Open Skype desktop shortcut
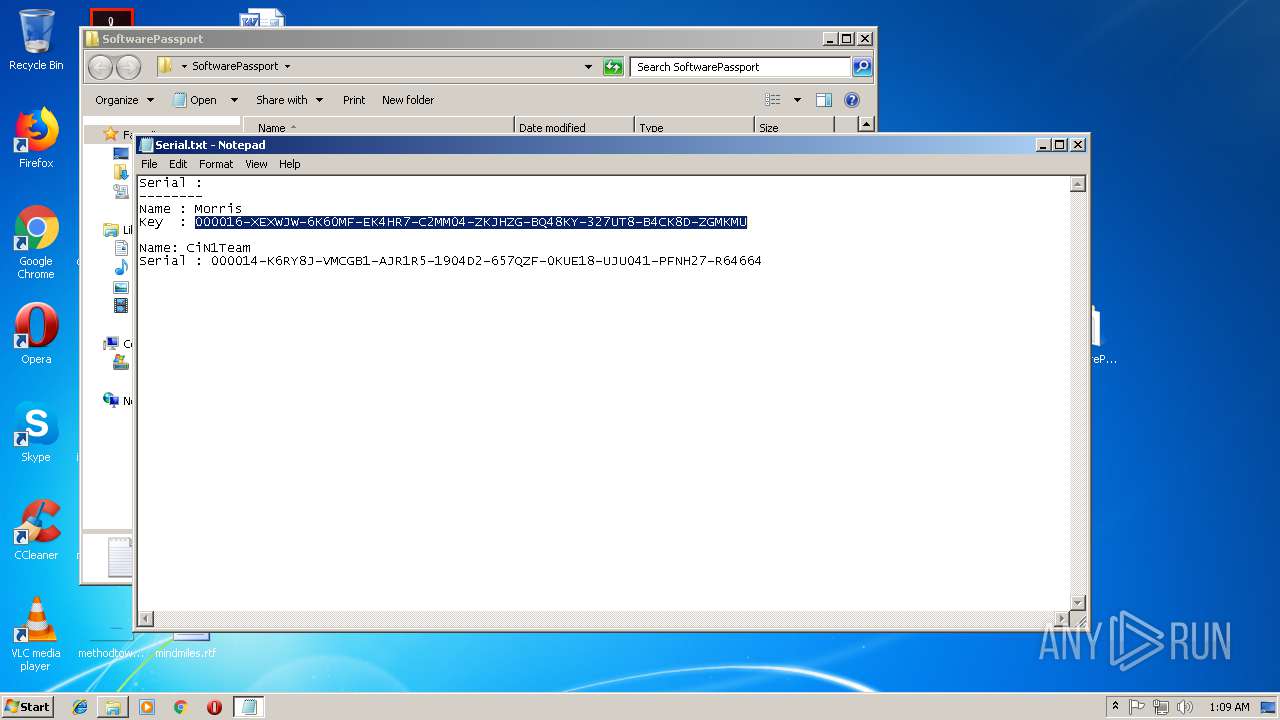This screenshot has height=720, width=1280. 36,432
